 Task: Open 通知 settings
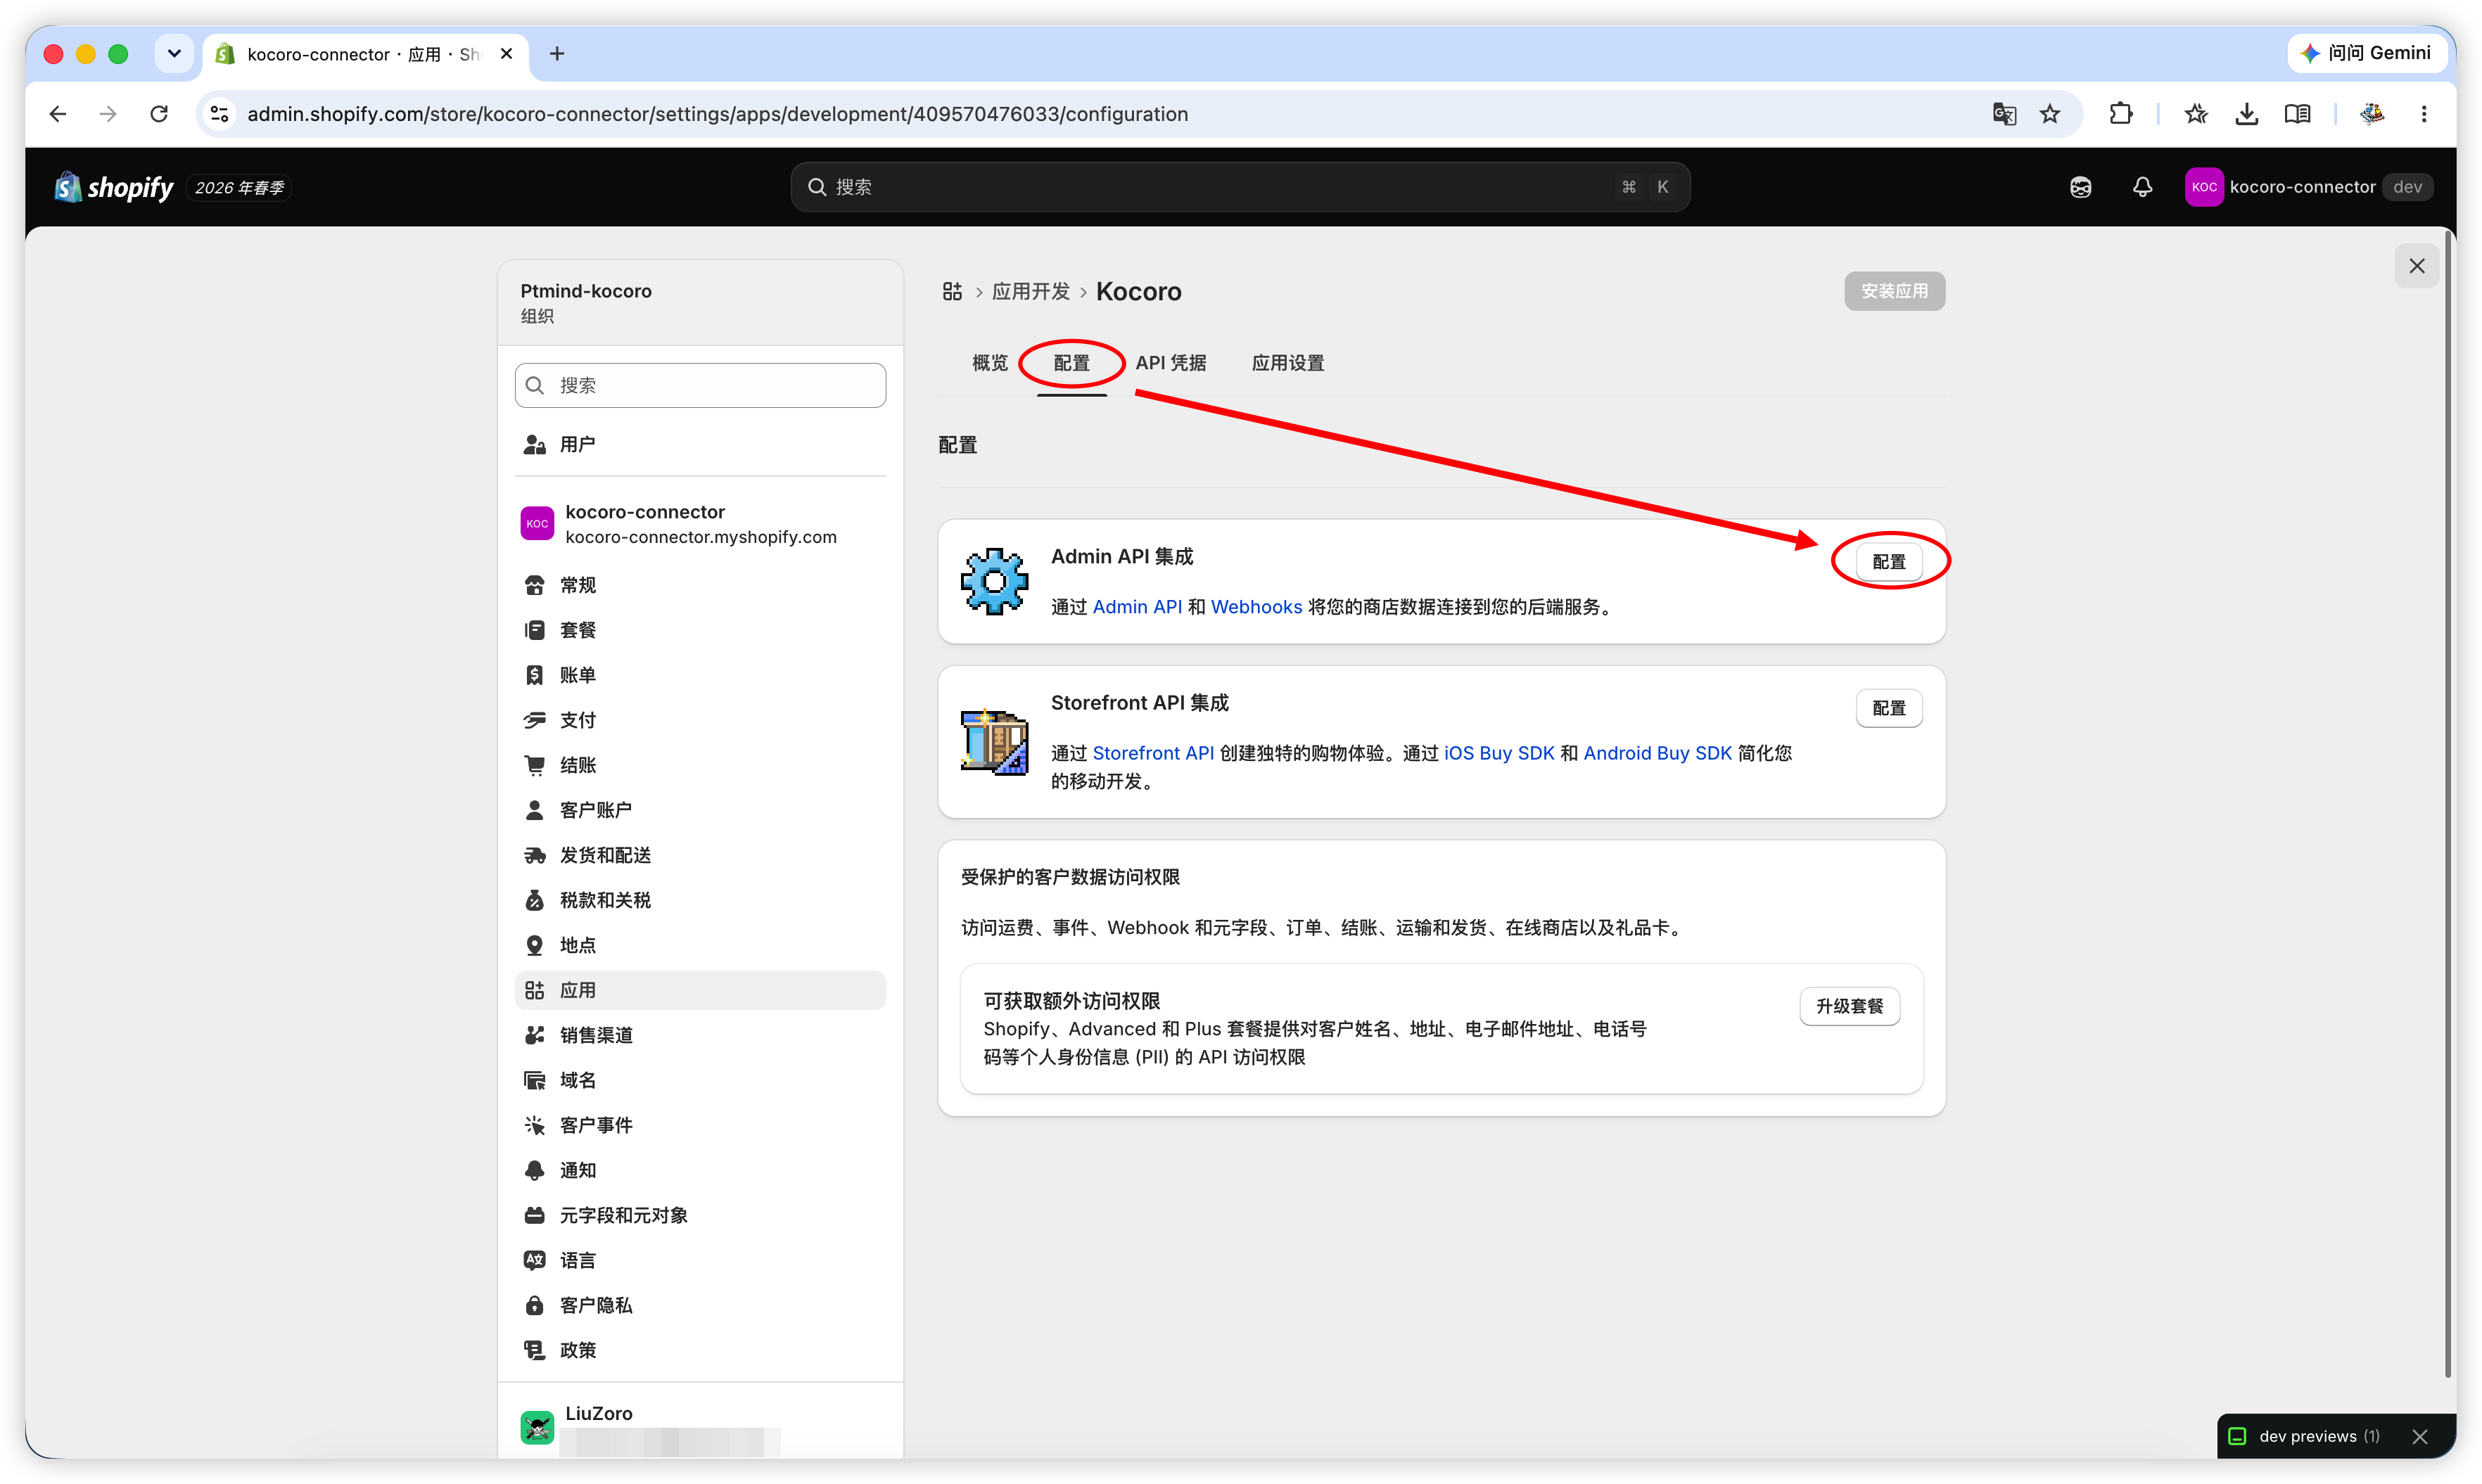pyautogui.click(x=700, y=1170)
